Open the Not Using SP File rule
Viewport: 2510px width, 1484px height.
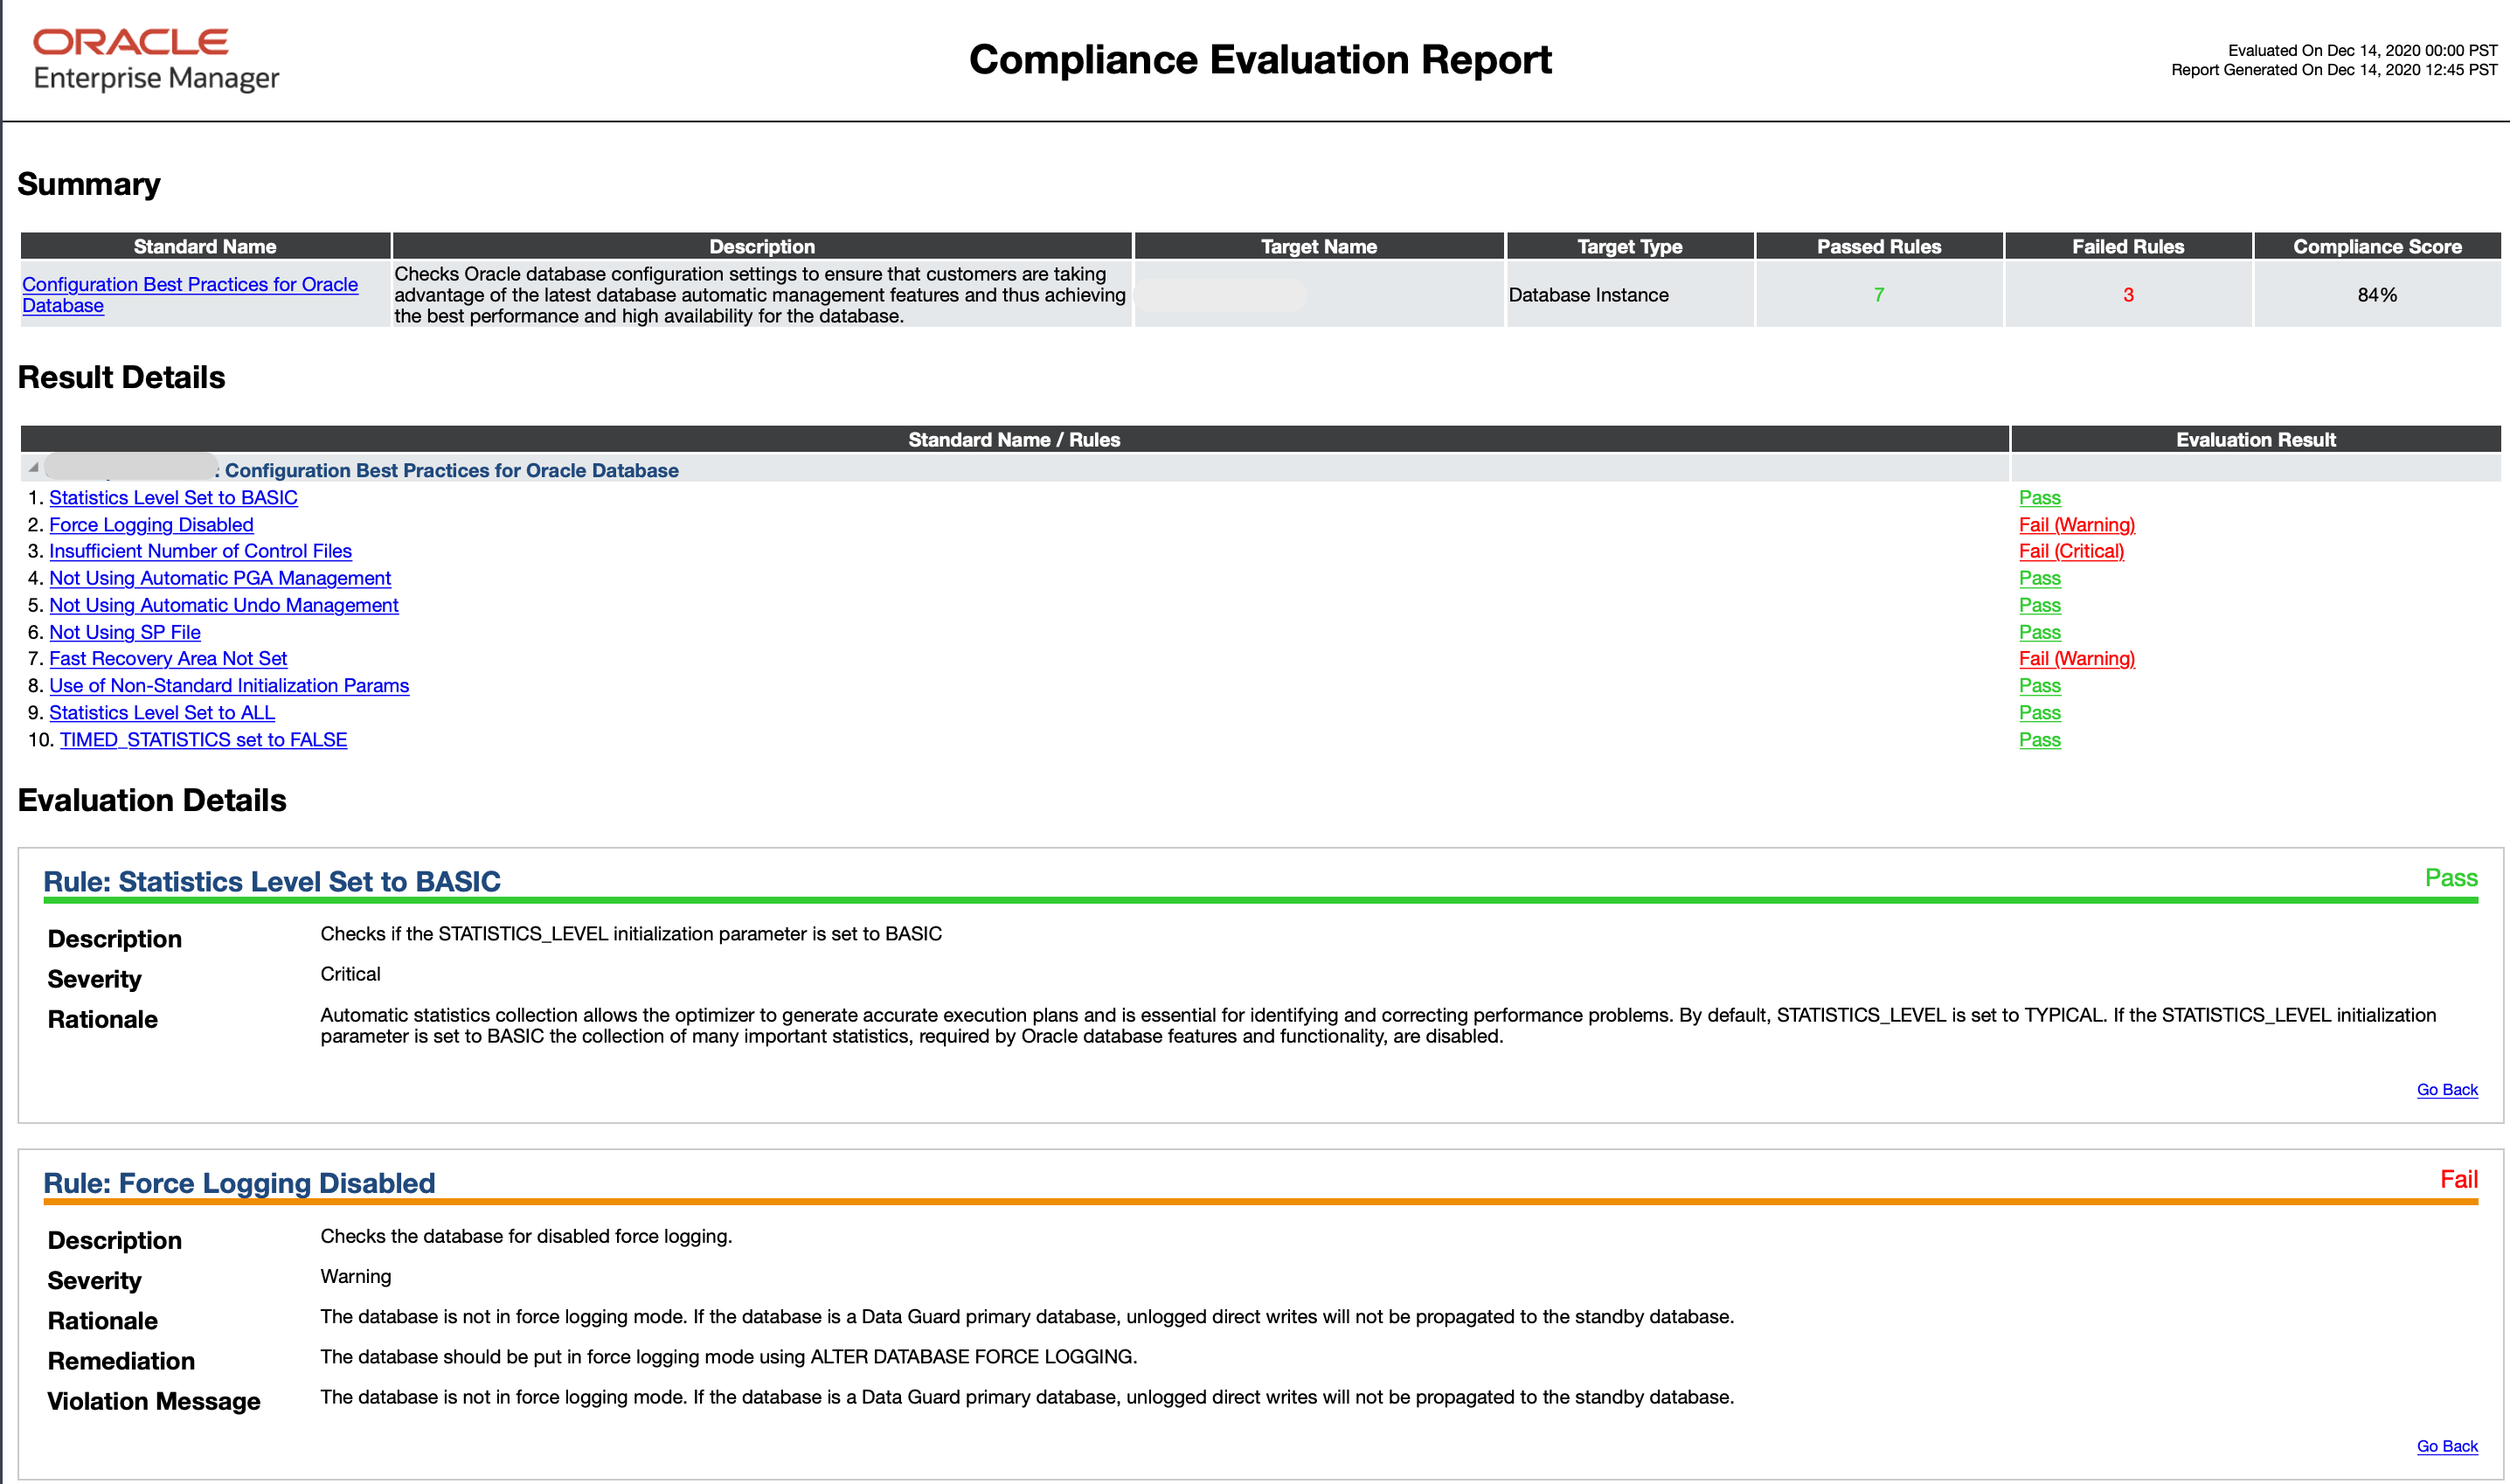125,632
